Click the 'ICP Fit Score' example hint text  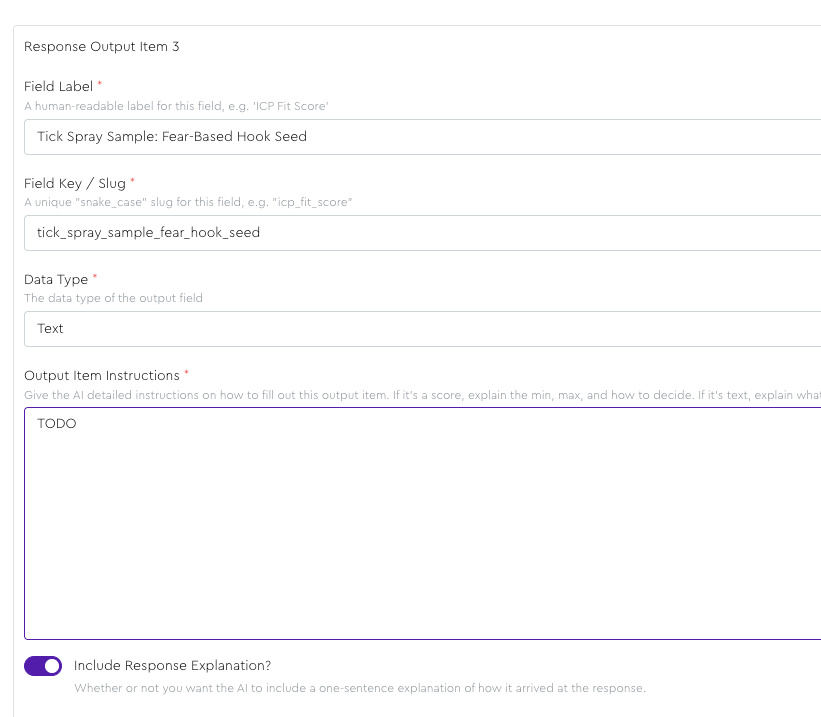click(177, 106)
